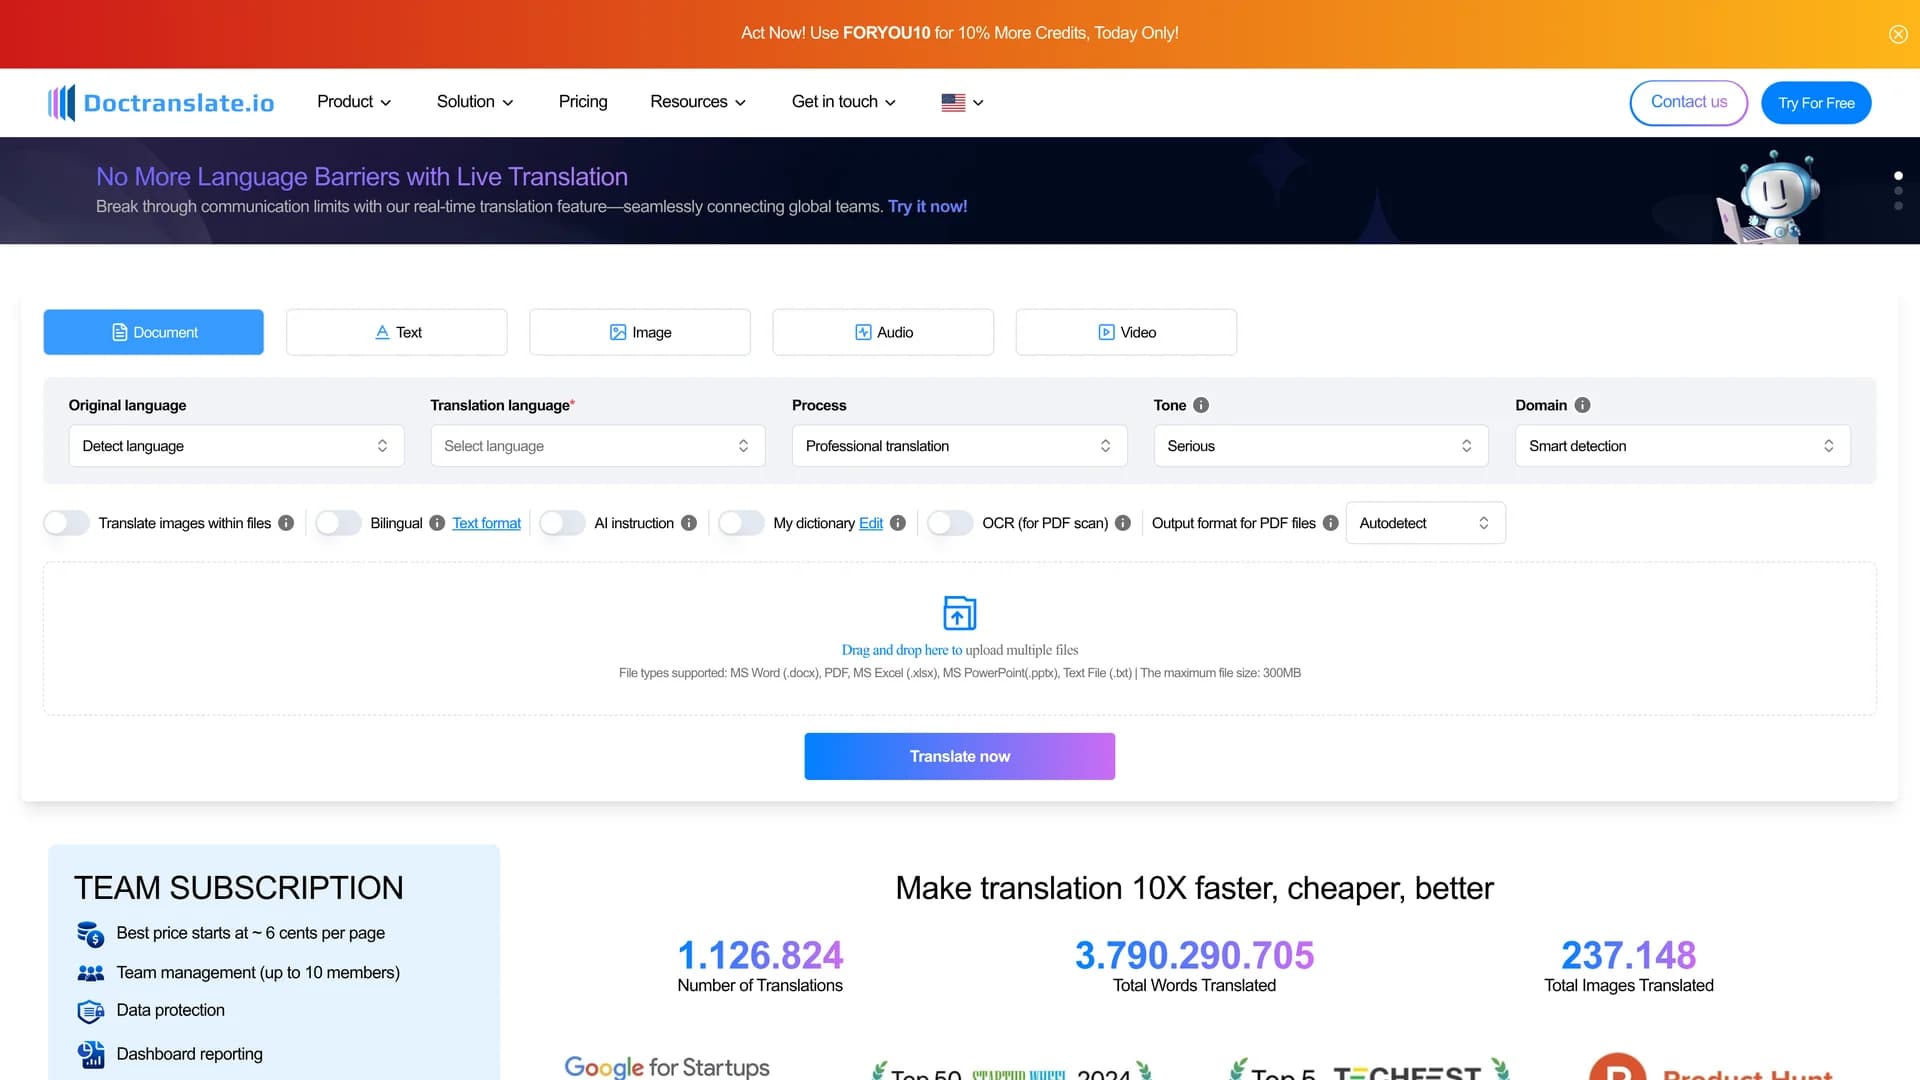Screen dimensions: 1920x1080
Task: Click the people icon beside Team management
Action: [91, 973]
